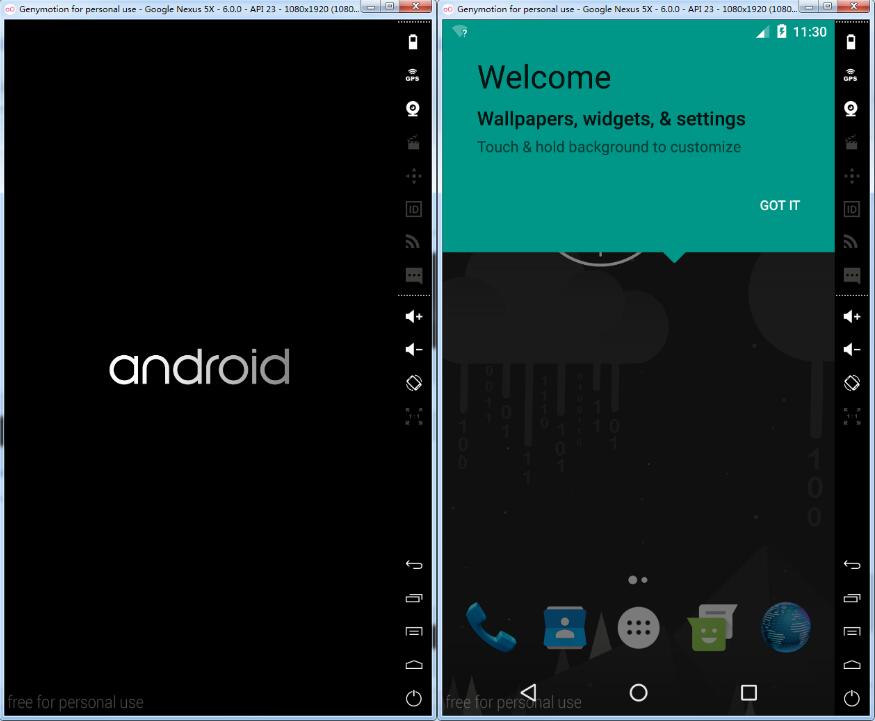The image size is (875, 721).
Task: Click the Wi-Fi status icon in the Android status bar
Action: click(x=460, y=31)
